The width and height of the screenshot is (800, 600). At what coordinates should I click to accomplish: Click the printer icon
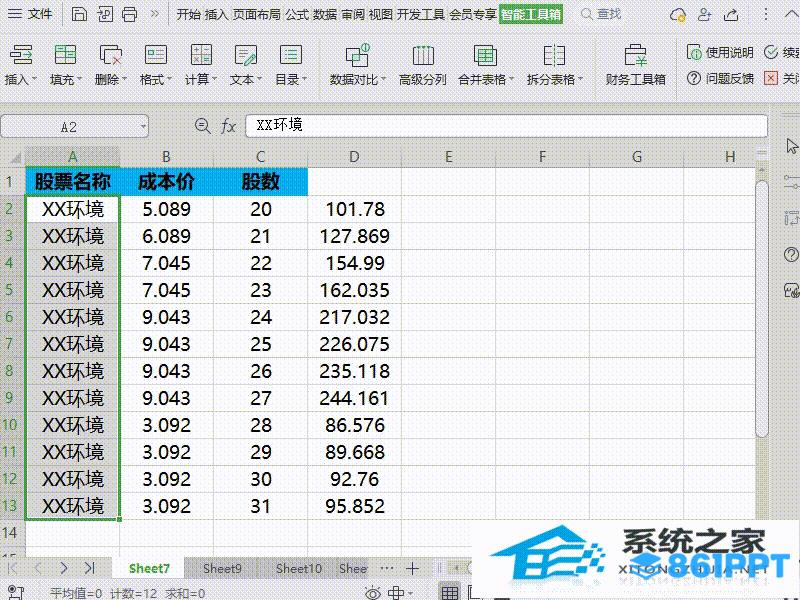[130, 14]
